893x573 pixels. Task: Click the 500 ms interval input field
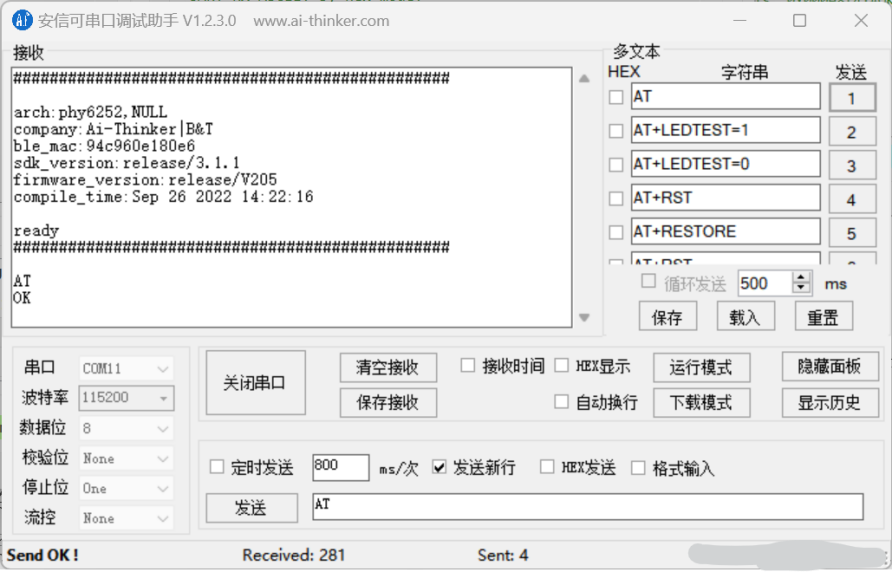765,283
